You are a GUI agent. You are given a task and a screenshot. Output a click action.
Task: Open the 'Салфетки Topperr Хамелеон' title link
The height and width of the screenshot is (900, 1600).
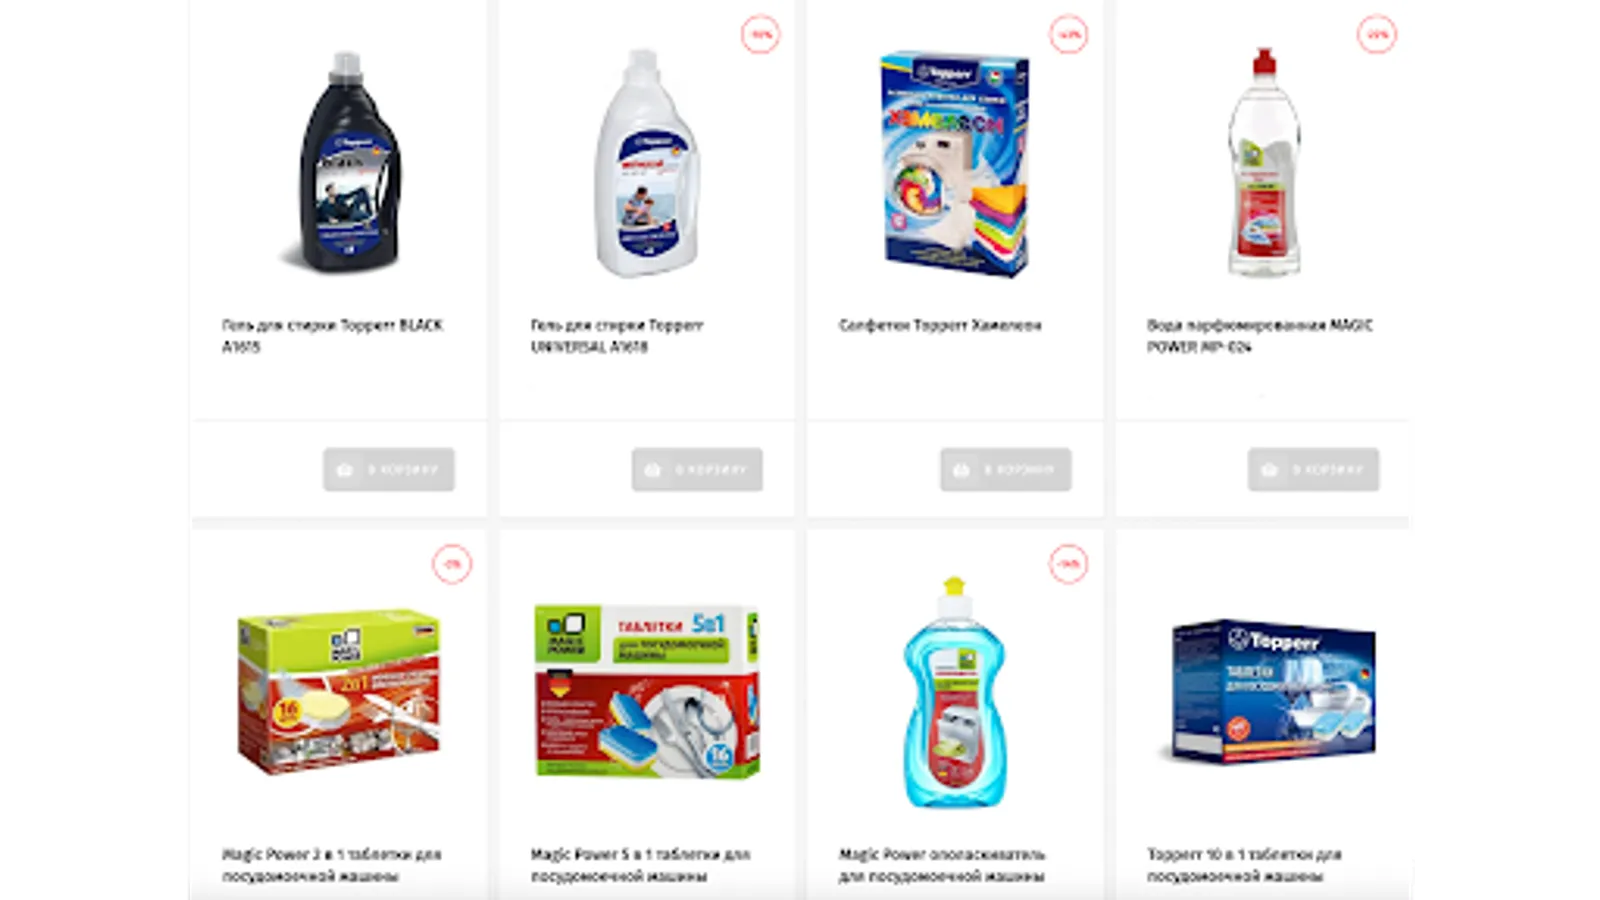[x=940, y=325]
